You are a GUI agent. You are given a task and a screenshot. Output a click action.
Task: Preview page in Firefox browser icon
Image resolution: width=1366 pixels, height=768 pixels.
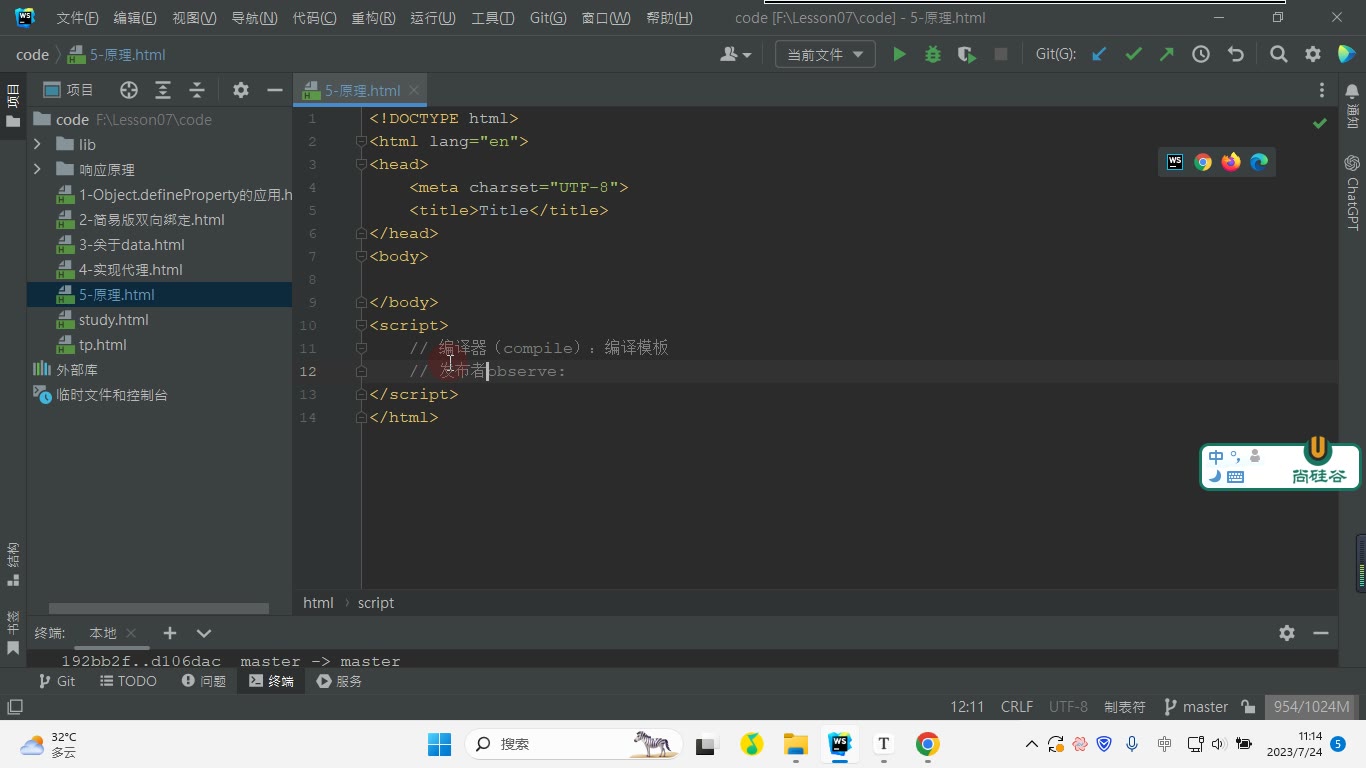tap(1231, 162)
